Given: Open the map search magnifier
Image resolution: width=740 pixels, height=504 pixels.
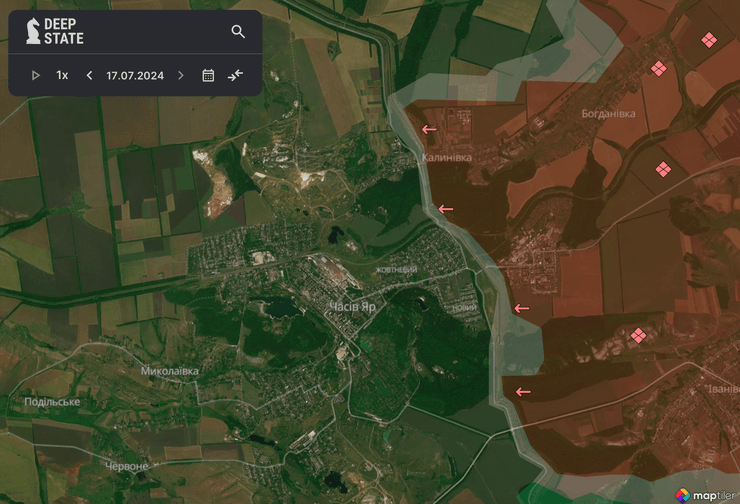Looking at the screenshot, I should (238, 31).
